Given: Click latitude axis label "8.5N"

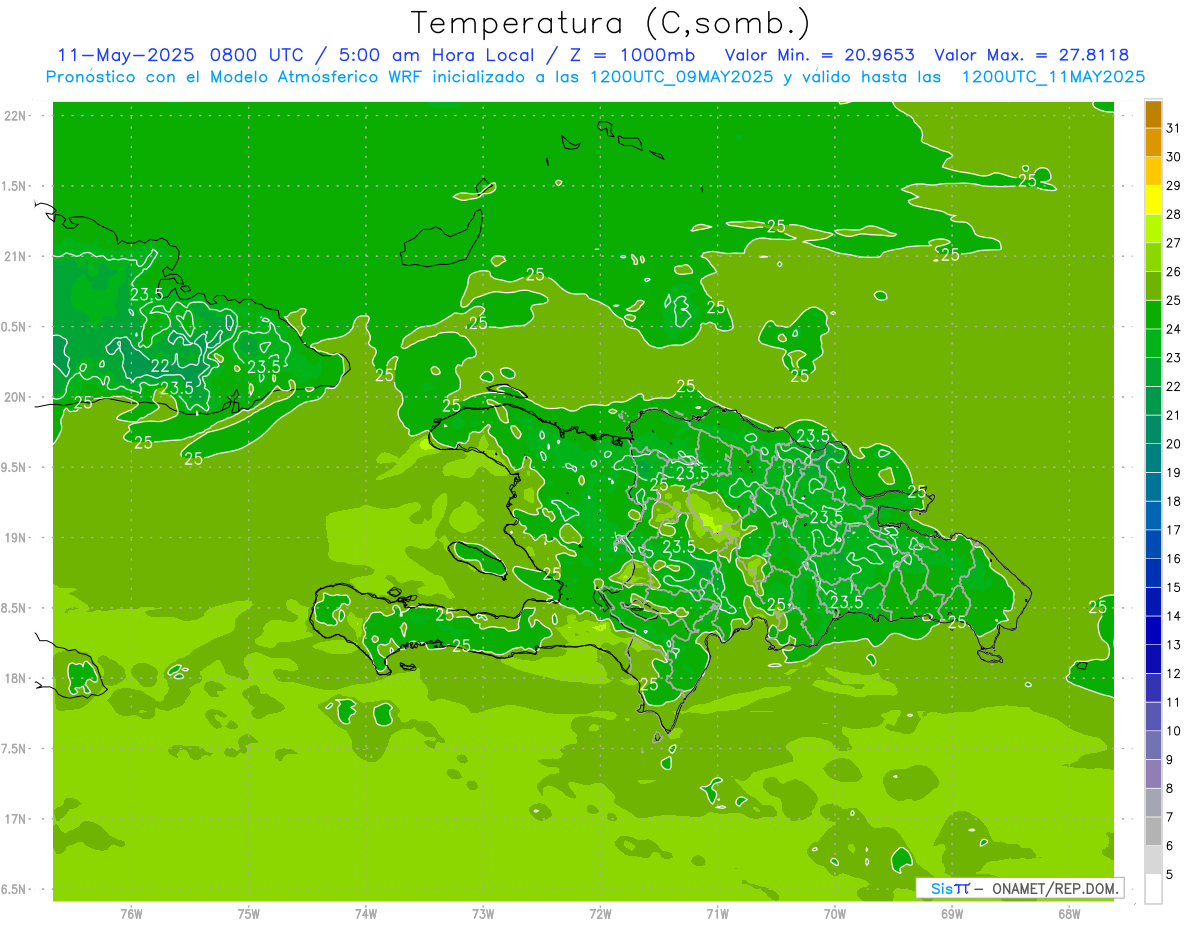Looking at the screenshot, I should 14,608.
